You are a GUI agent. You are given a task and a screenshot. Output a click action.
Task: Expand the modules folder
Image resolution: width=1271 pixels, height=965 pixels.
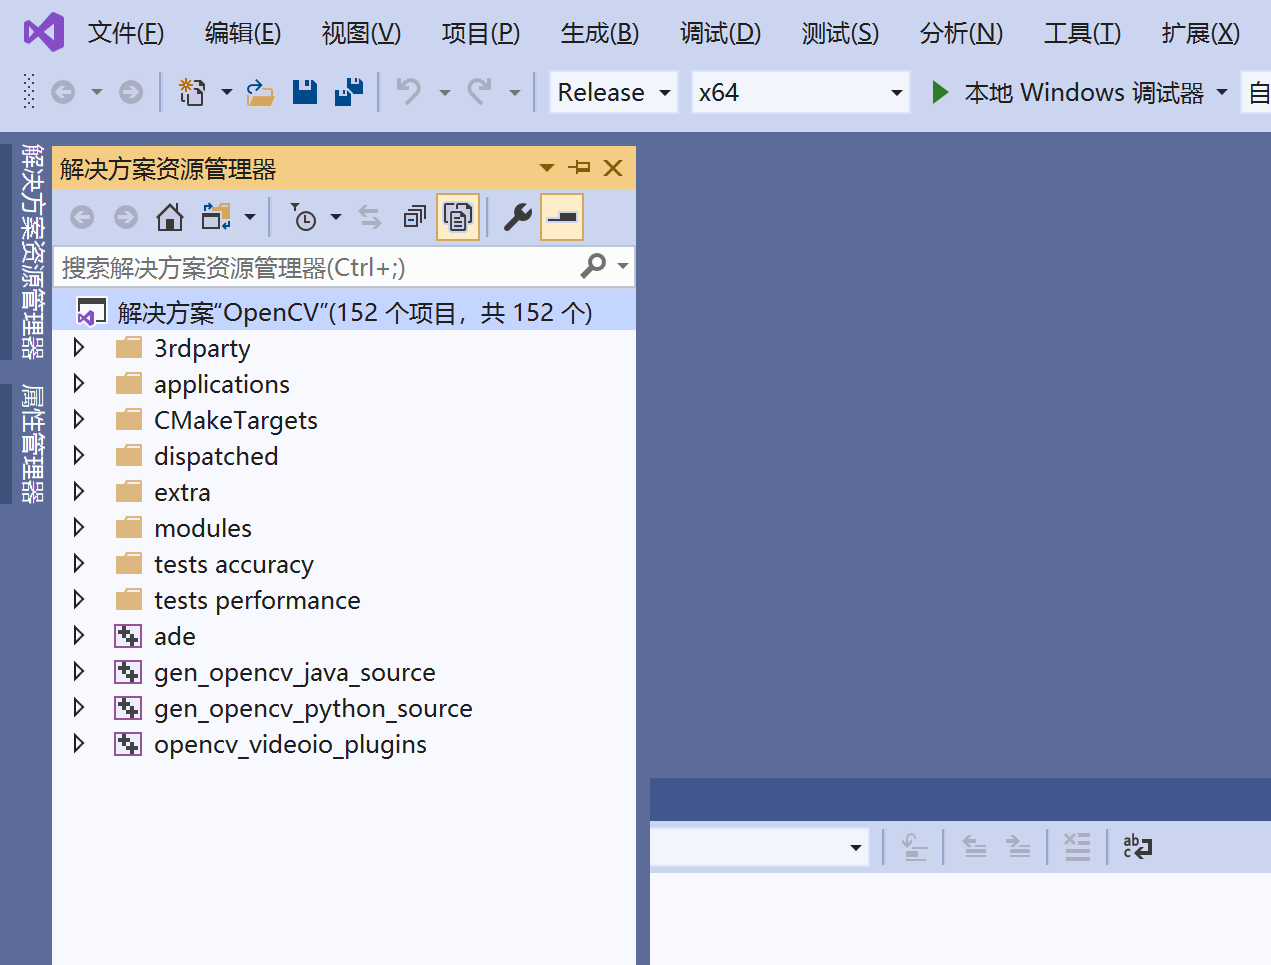click(x=80, y=527)
